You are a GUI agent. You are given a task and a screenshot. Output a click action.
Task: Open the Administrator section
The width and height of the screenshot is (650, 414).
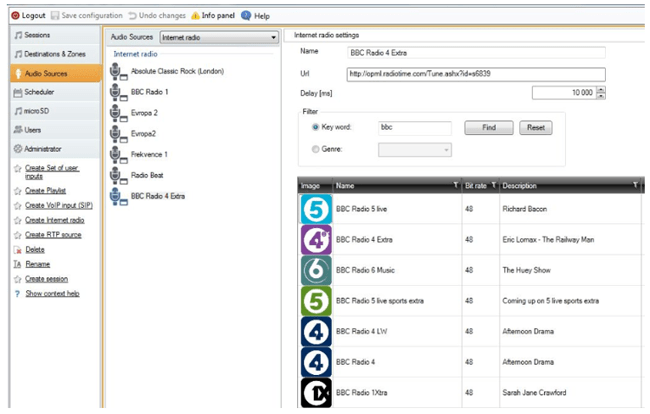point(56,149)
